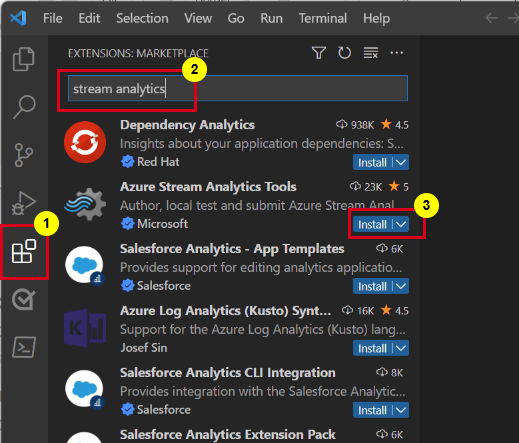Click the Microsoft publisher name

(x=163, y=224)
